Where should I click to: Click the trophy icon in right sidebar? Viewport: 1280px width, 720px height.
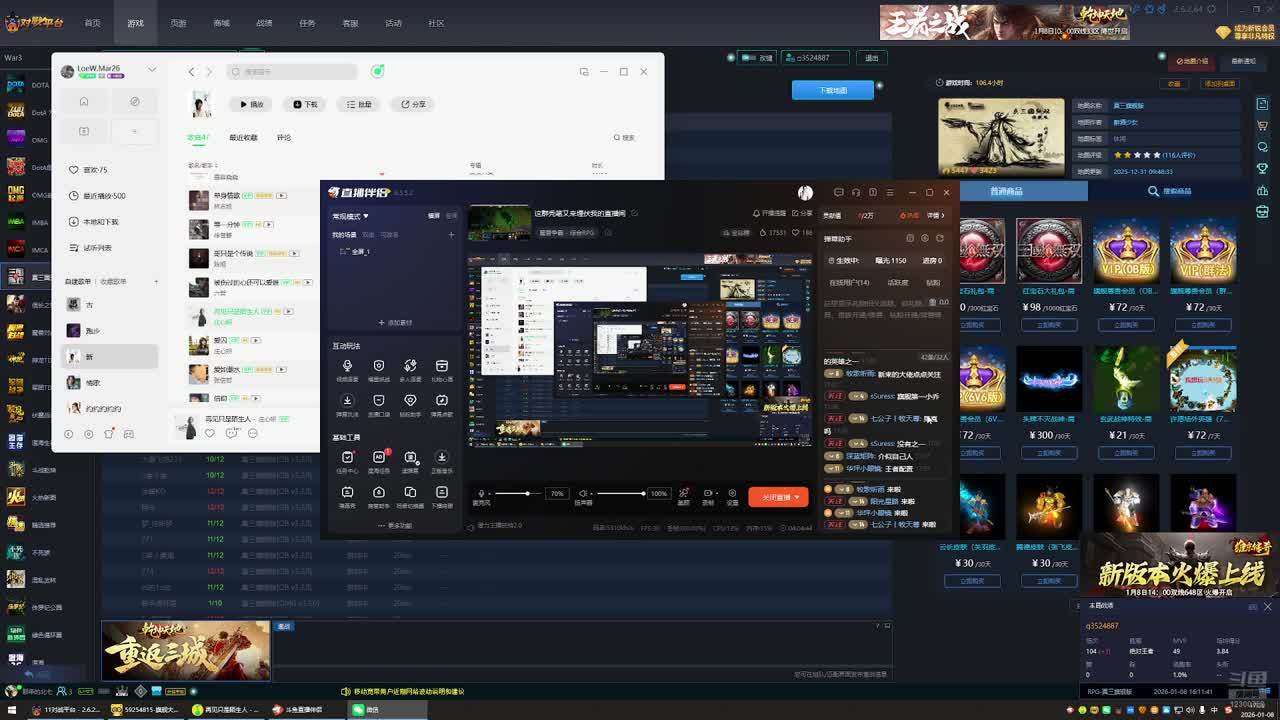(x=1263, y=168)
